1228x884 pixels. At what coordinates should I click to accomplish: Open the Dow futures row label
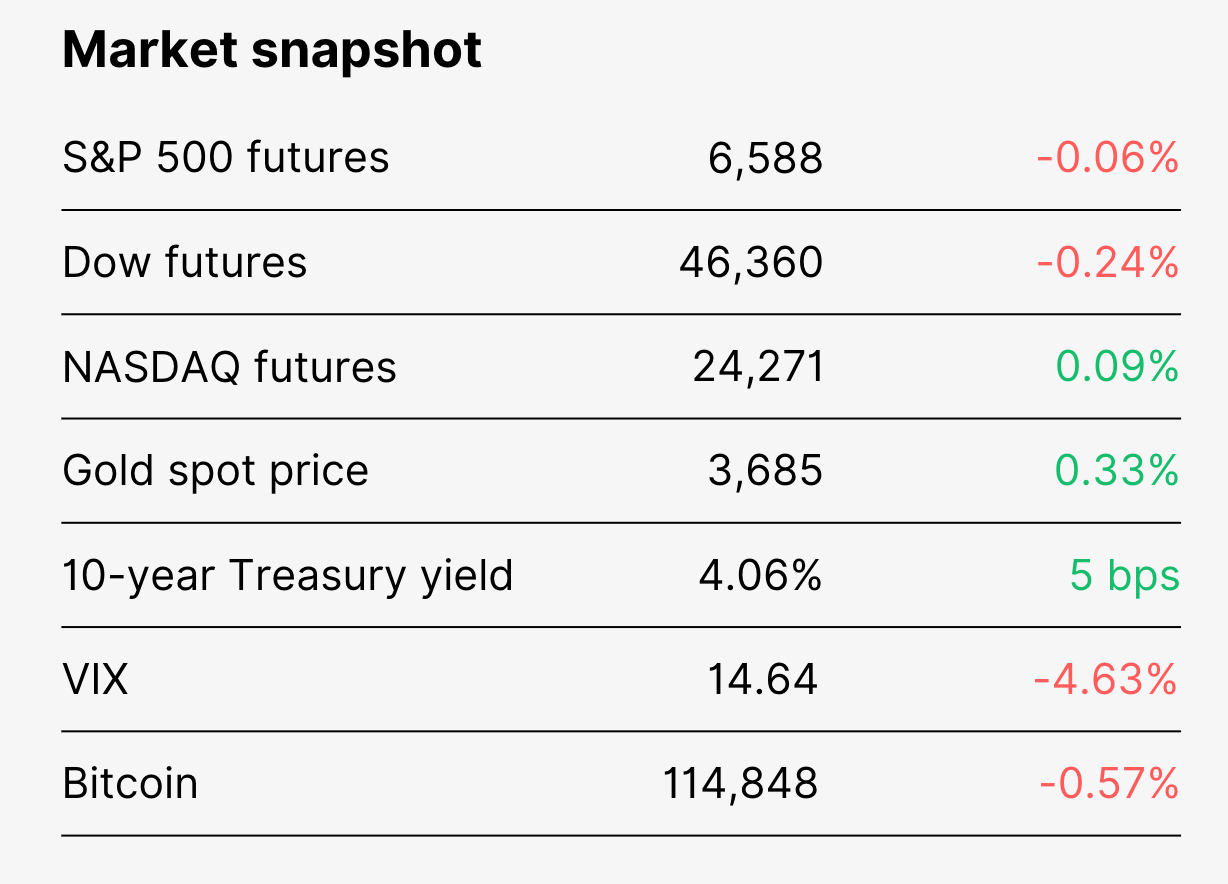185,262
